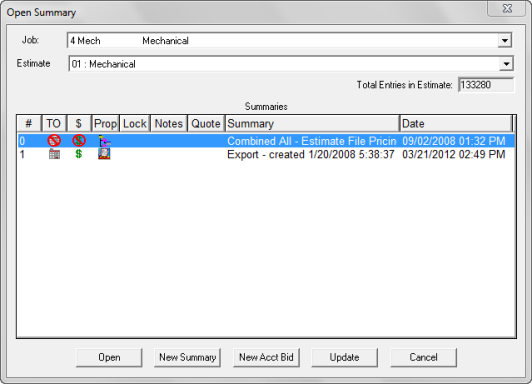Image resolution: width=532 pixels, height=384 pixels.
Task: Click the green dollar icon in row 1
Action: click(79, 154)
